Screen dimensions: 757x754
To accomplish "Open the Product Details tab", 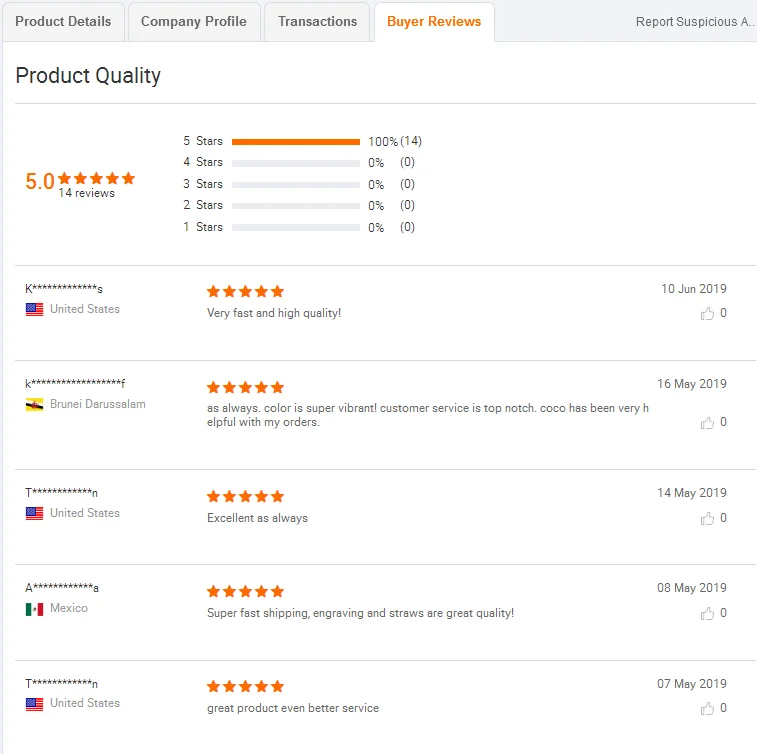I will 63,21.
